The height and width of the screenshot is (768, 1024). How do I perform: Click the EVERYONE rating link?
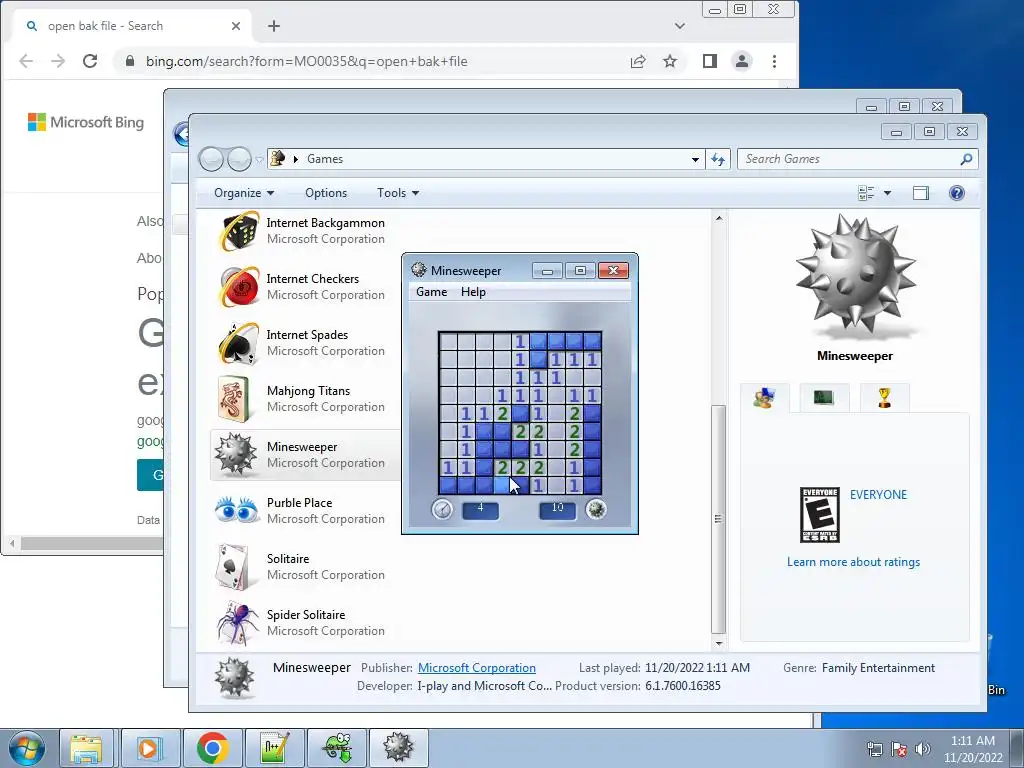(x=878, y=494)
